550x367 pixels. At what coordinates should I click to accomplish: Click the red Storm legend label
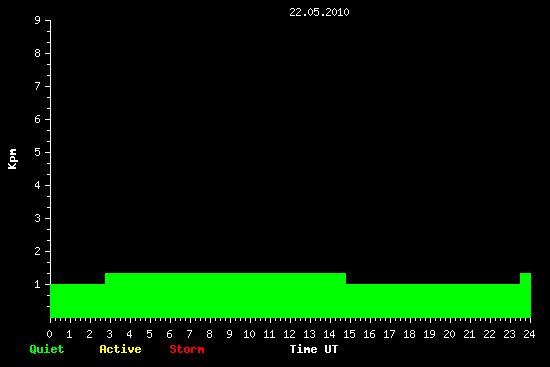(187, 349)
